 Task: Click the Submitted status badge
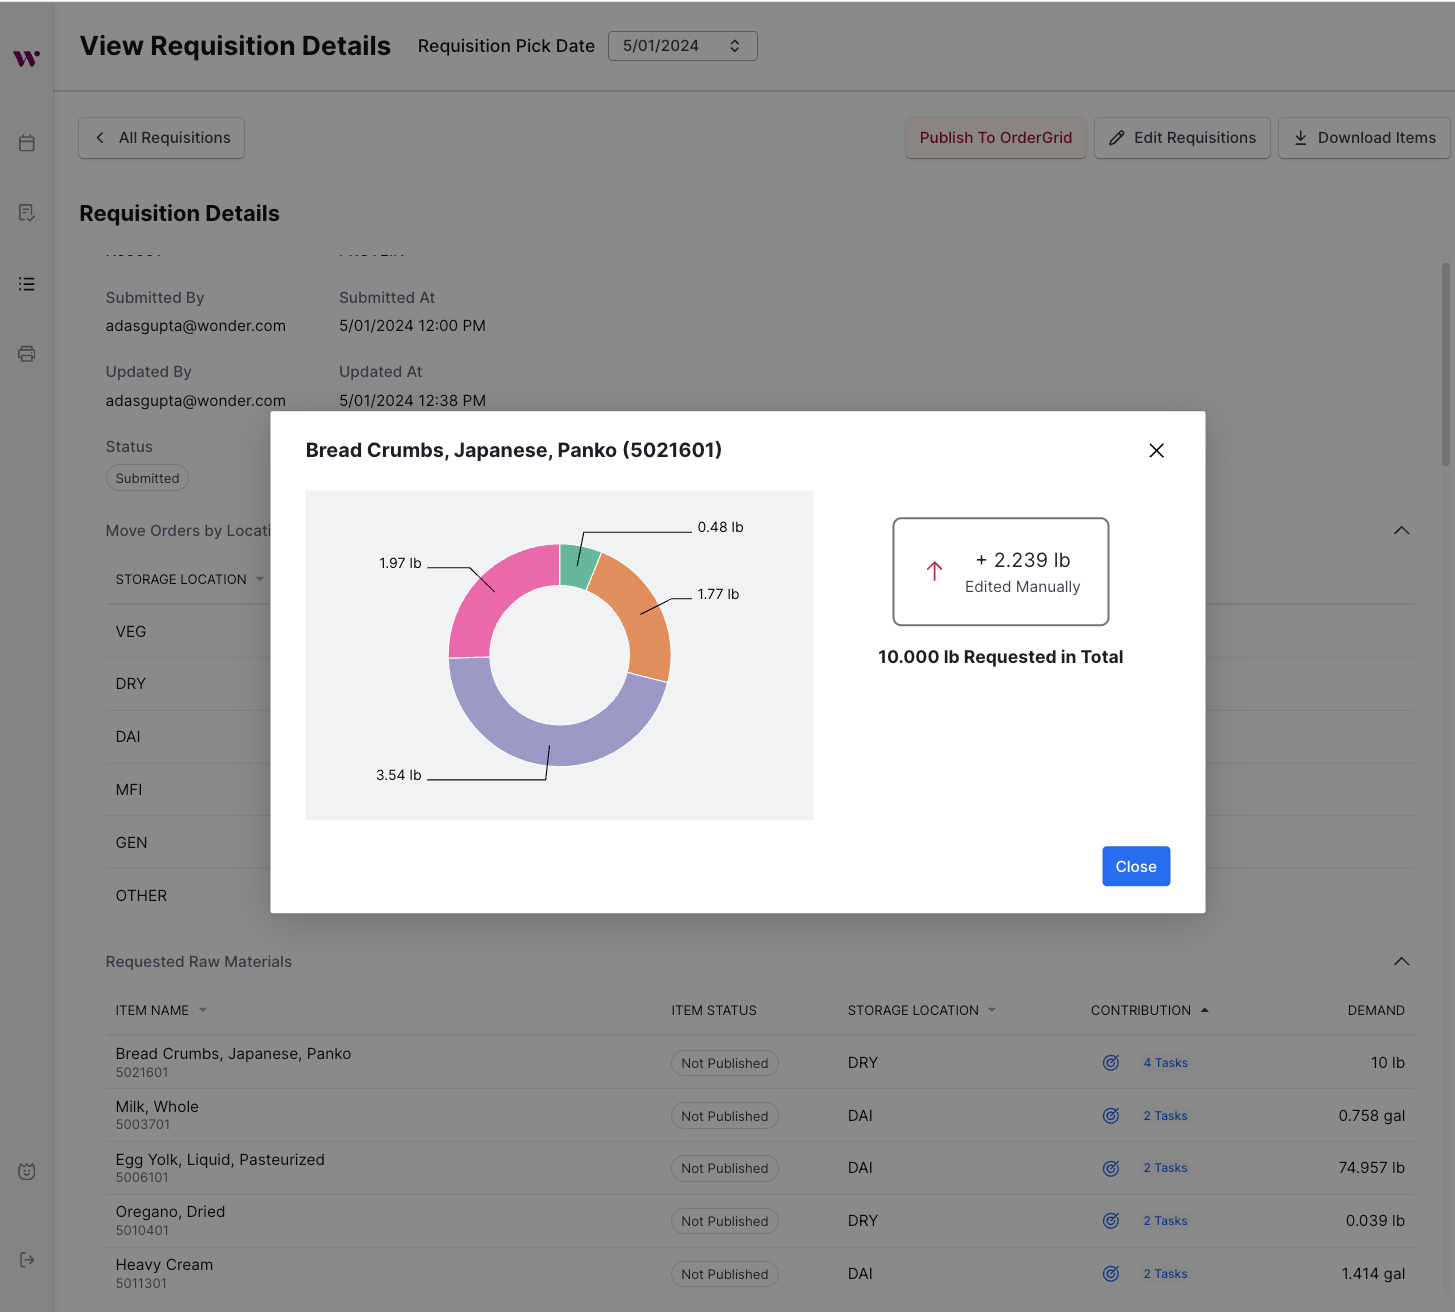click(147, 479)
